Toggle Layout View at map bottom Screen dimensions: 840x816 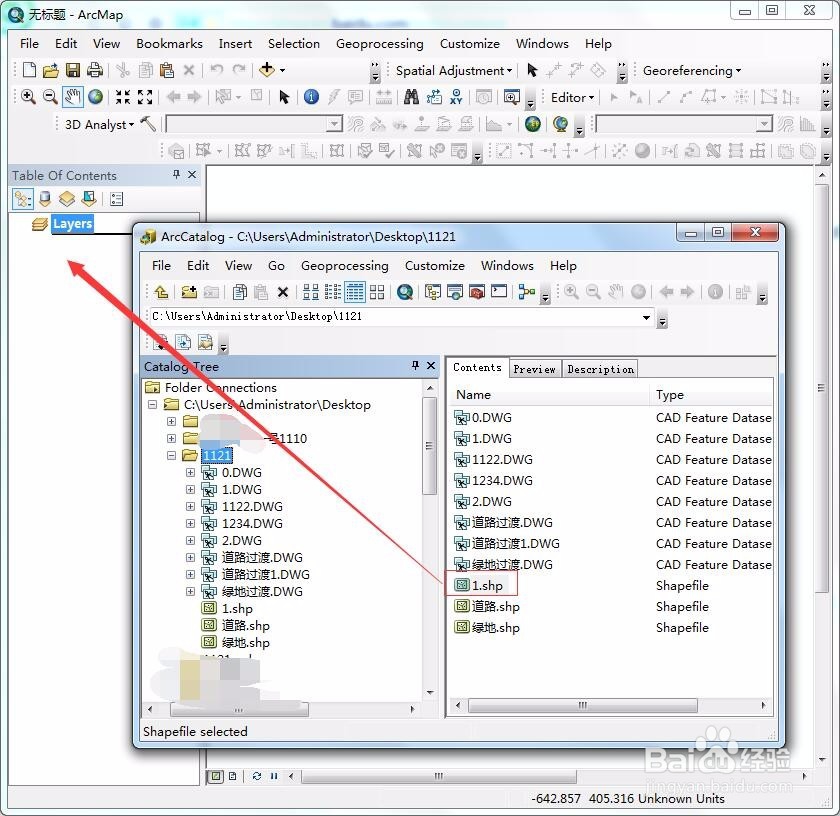pos(232,776)
